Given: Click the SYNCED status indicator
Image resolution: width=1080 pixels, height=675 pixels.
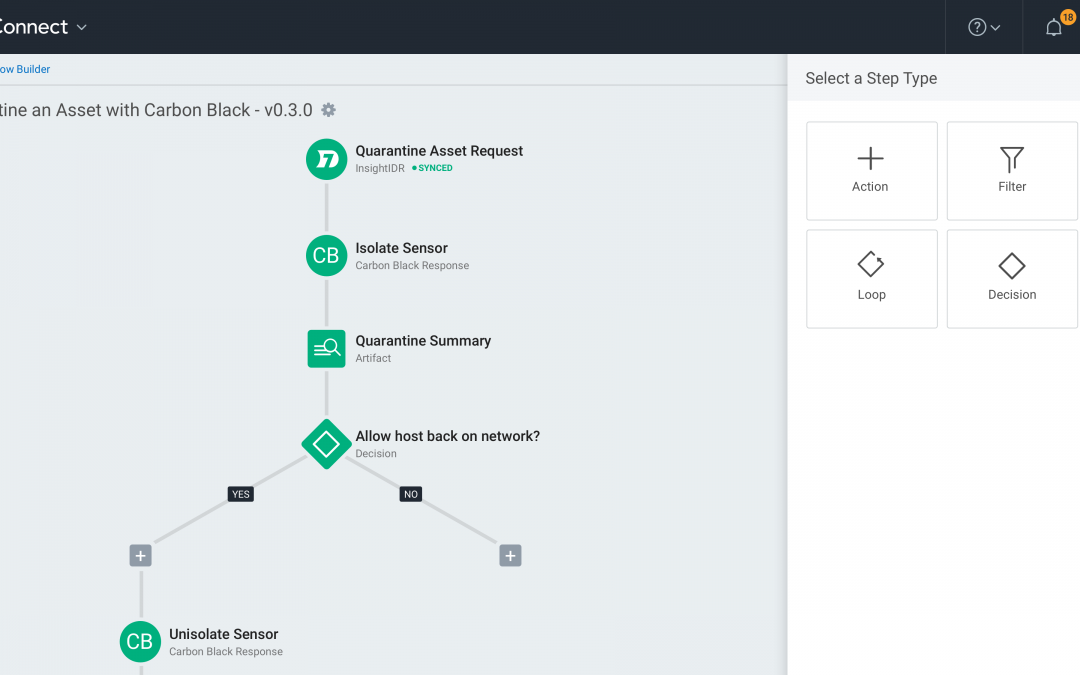Looking at the screenshot, I should point(433,168).
